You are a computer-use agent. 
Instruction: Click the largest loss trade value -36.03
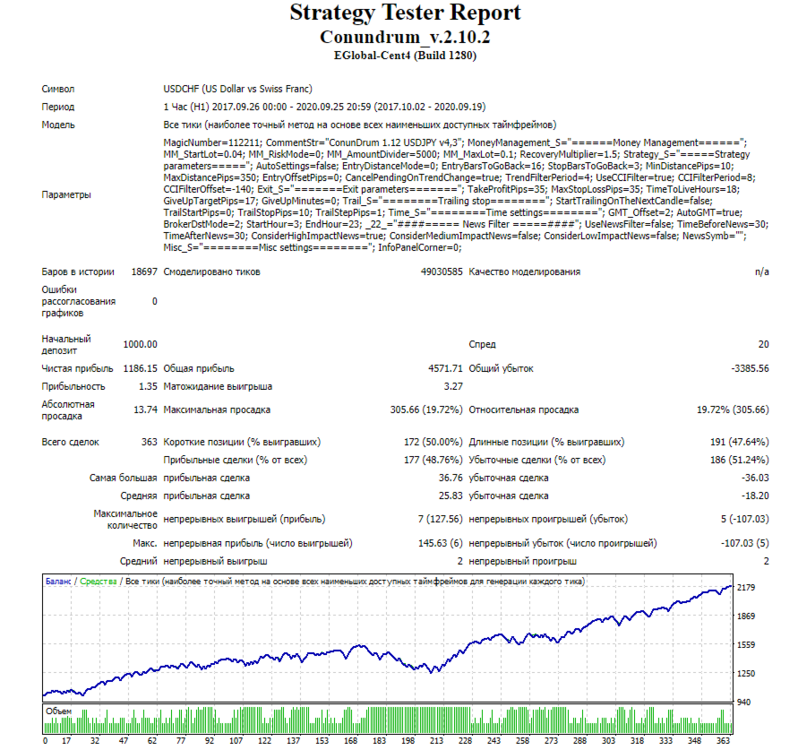click(x=755, y=478)
